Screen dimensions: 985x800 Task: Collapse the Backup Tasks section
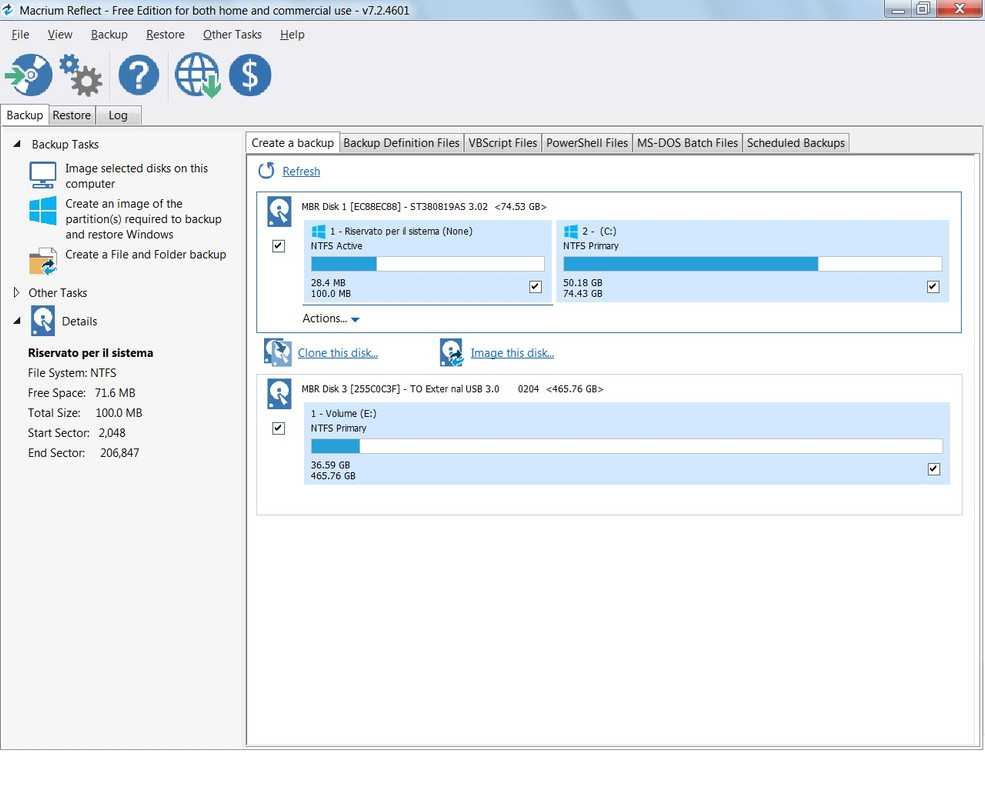tap(17, 144)
